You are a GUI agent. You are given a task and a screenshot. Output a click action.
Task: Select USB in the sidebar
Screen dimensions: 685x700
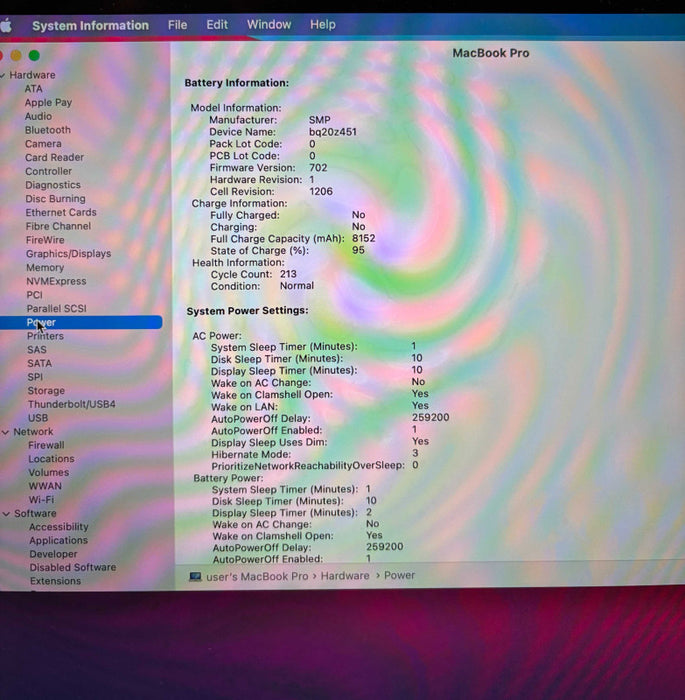click(x=38, y=418)
